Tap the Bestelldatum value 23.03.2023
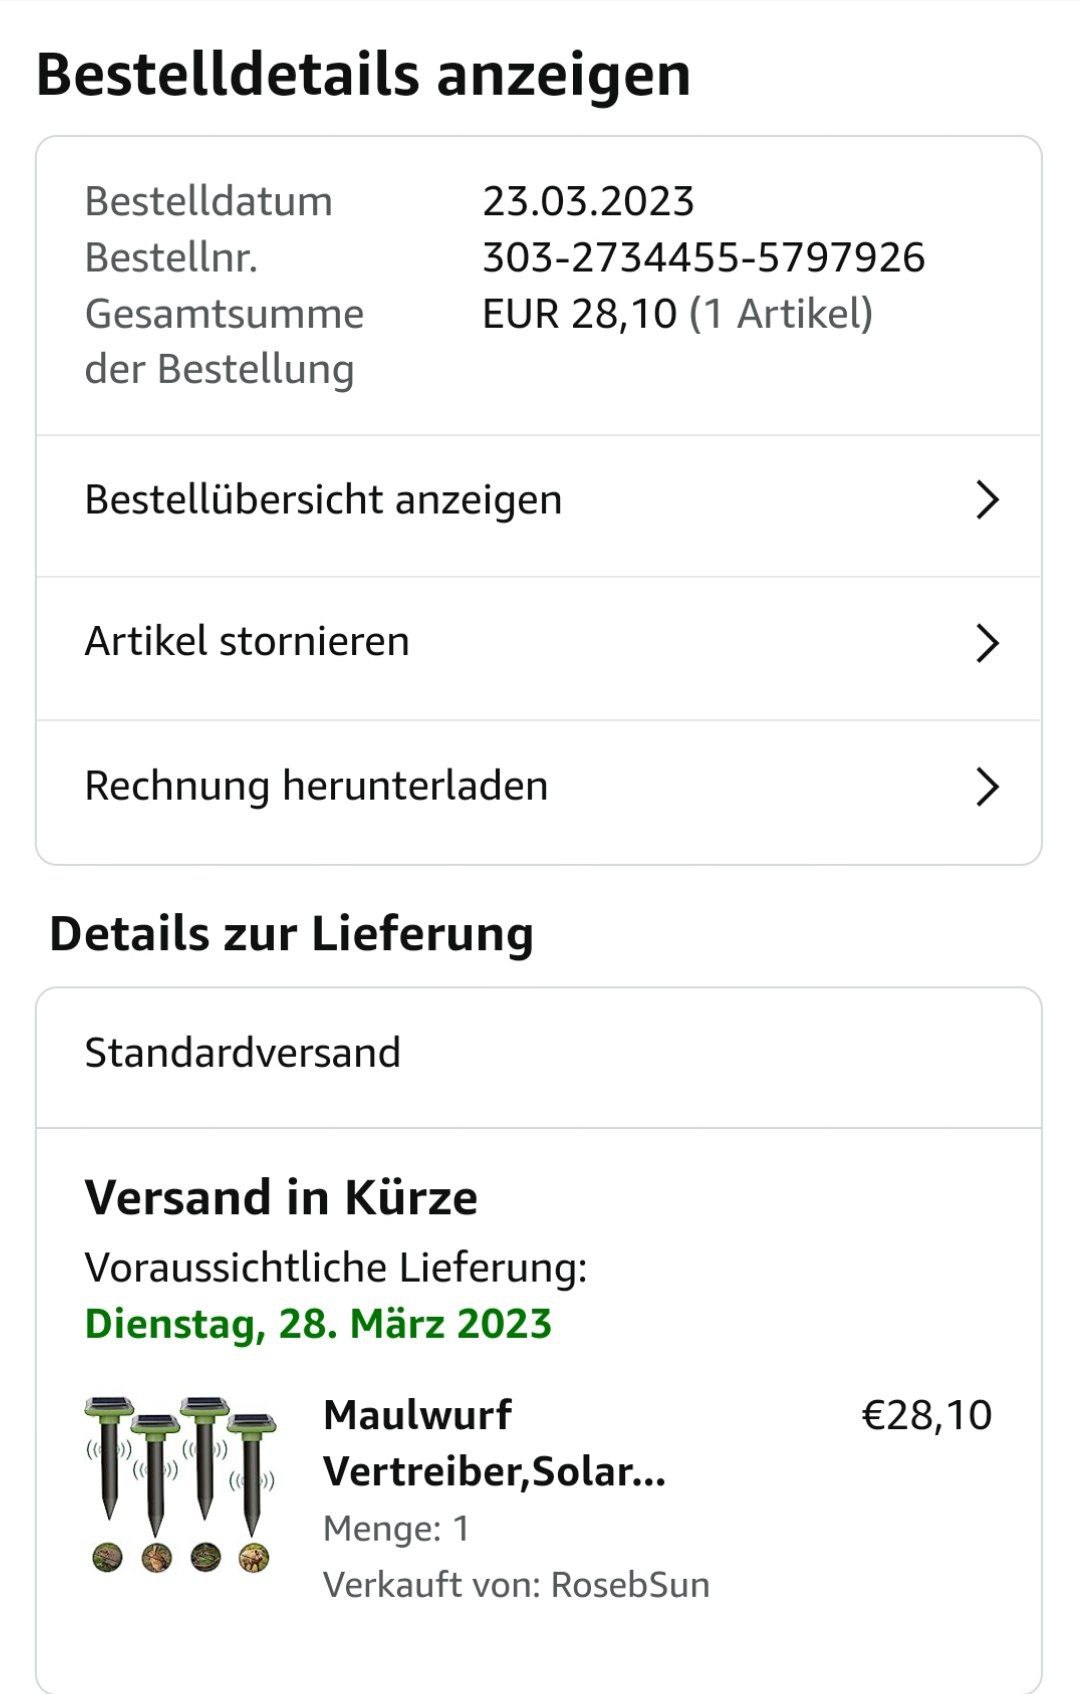 click(588, 202)
